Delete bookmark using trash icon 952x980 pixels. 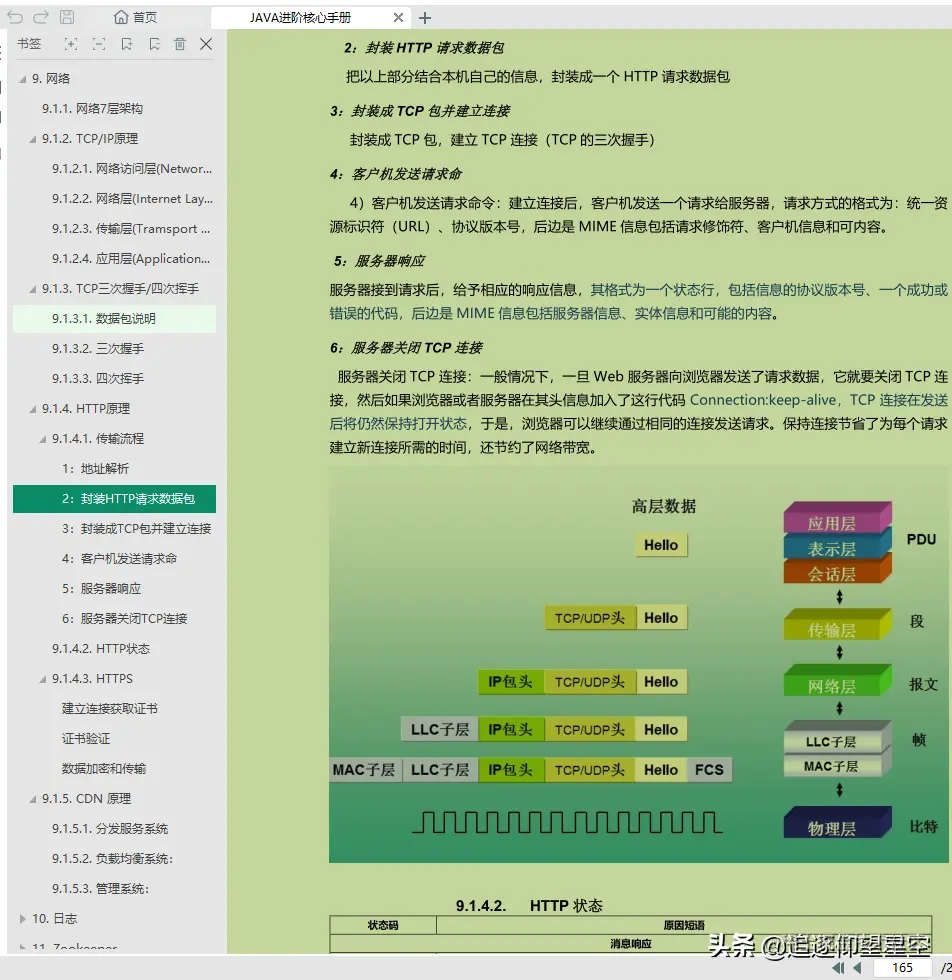(180, 44)
